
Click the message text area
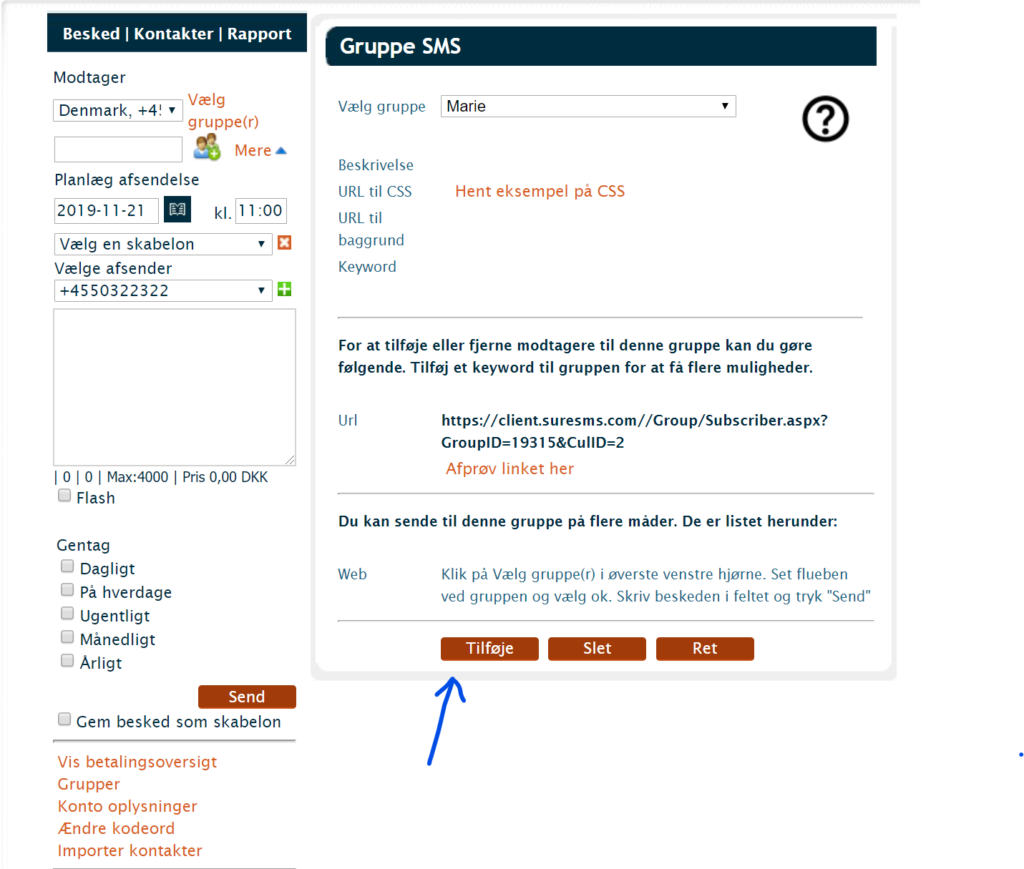(x=174, y=387)
